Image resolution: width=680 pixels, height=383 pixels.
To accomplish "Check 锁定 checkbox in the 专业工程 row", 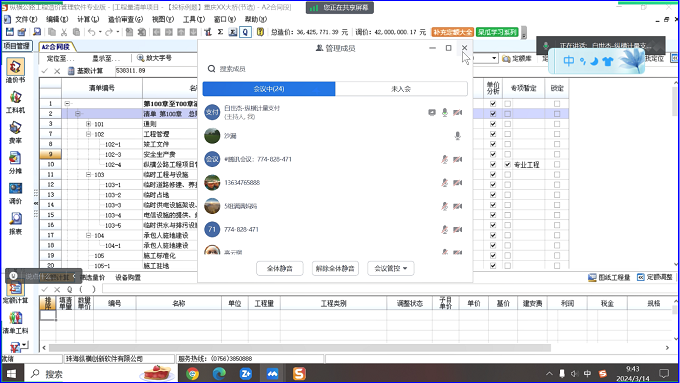I will [x=557, y=164].
